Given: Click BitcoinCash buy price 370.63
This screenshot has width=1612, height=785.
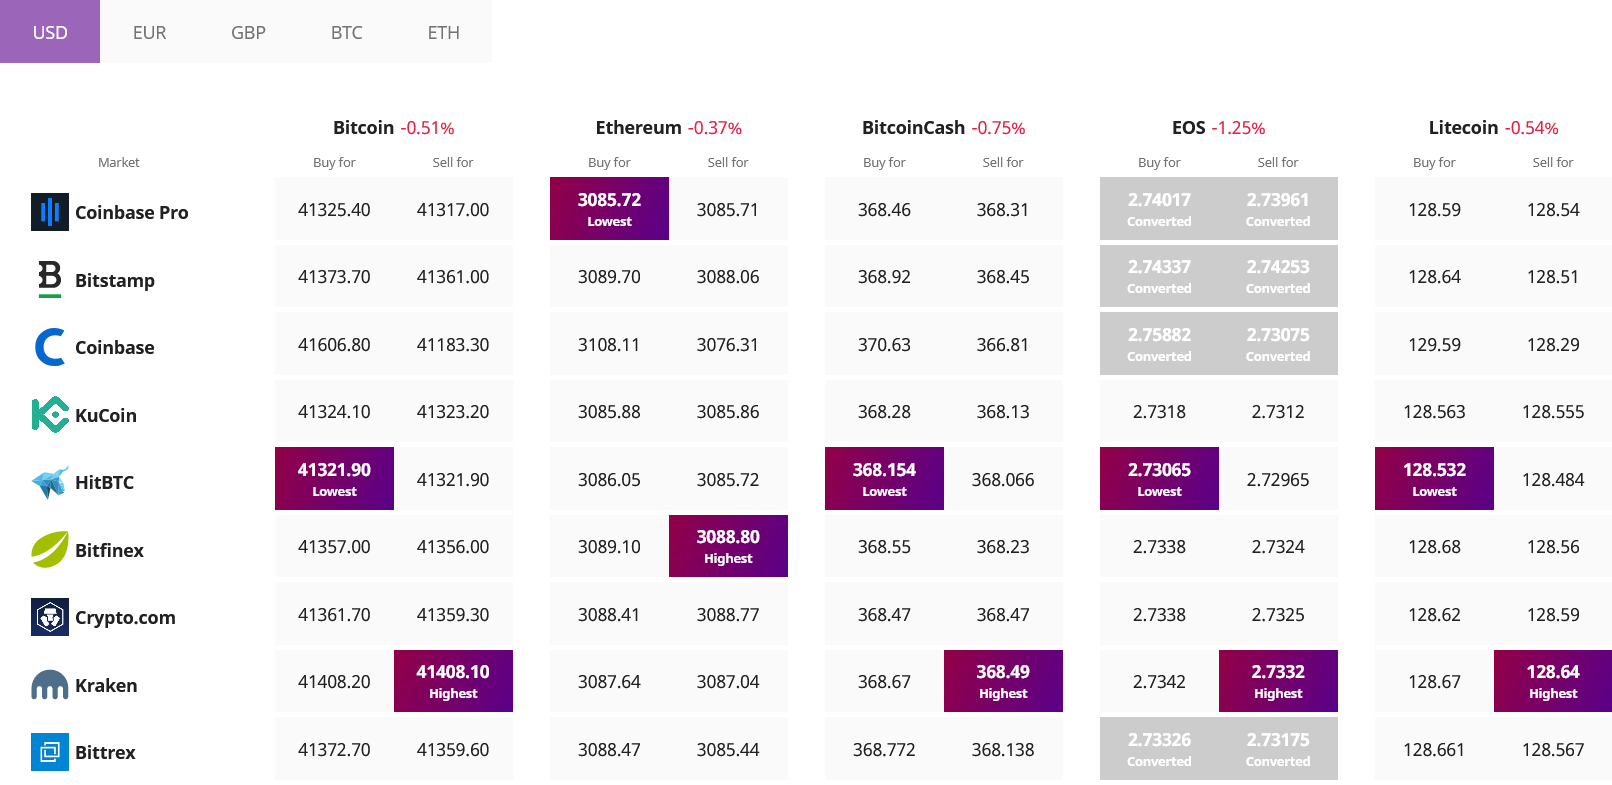Looking at the screenshot, I should [x=884, y=344].
